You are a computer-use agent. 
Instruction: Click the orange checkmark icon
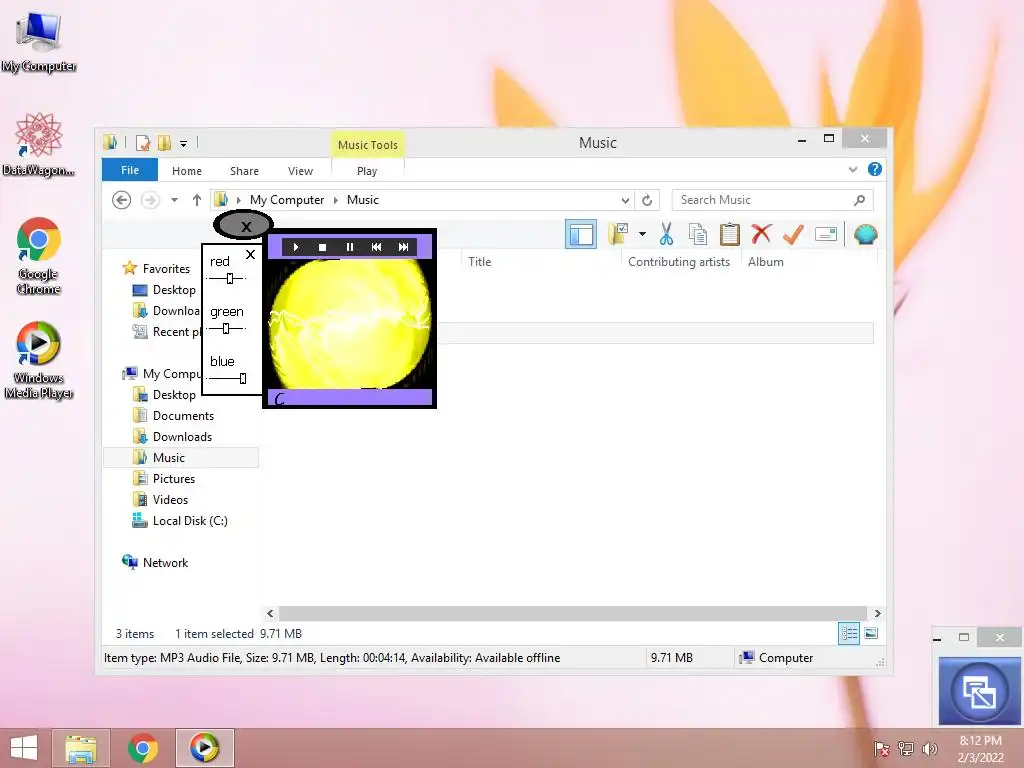tap(793, 234)
